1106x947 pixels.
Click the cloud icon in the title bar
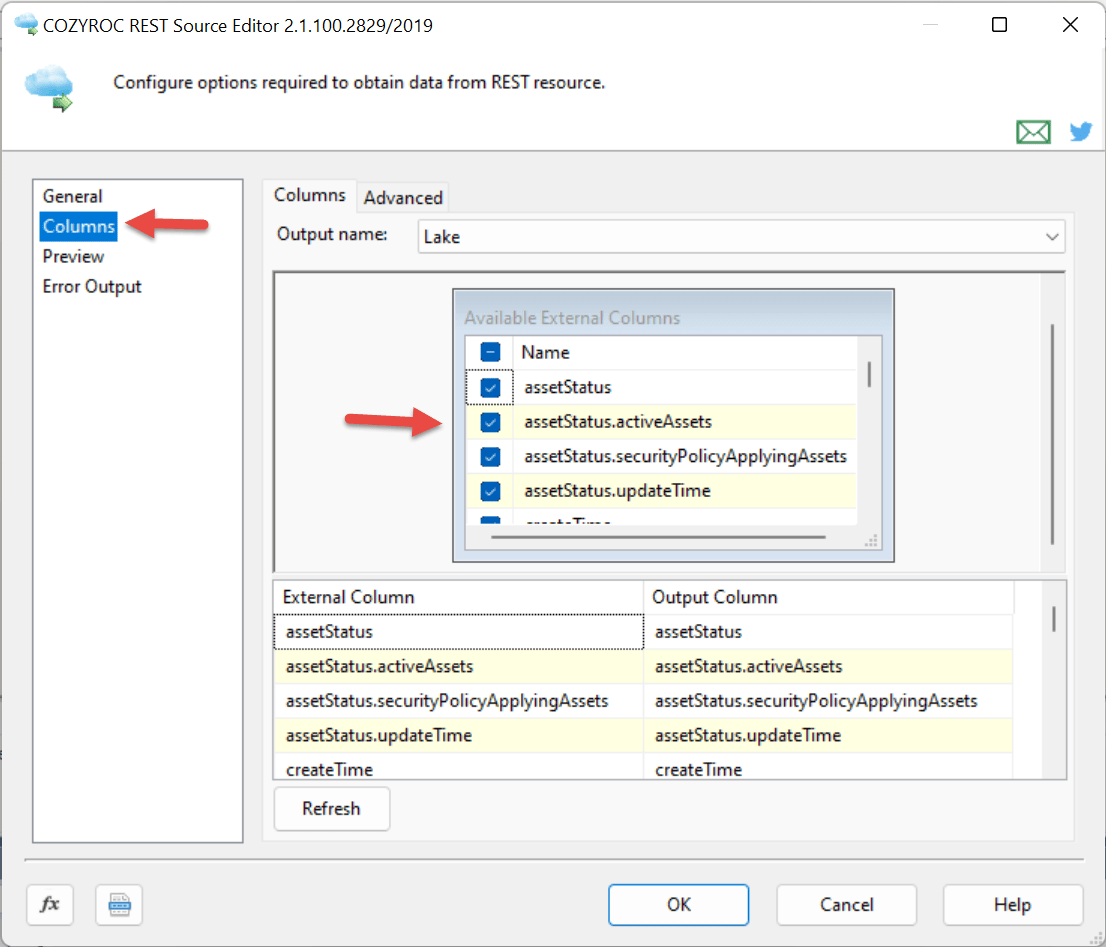pos(26,25)
